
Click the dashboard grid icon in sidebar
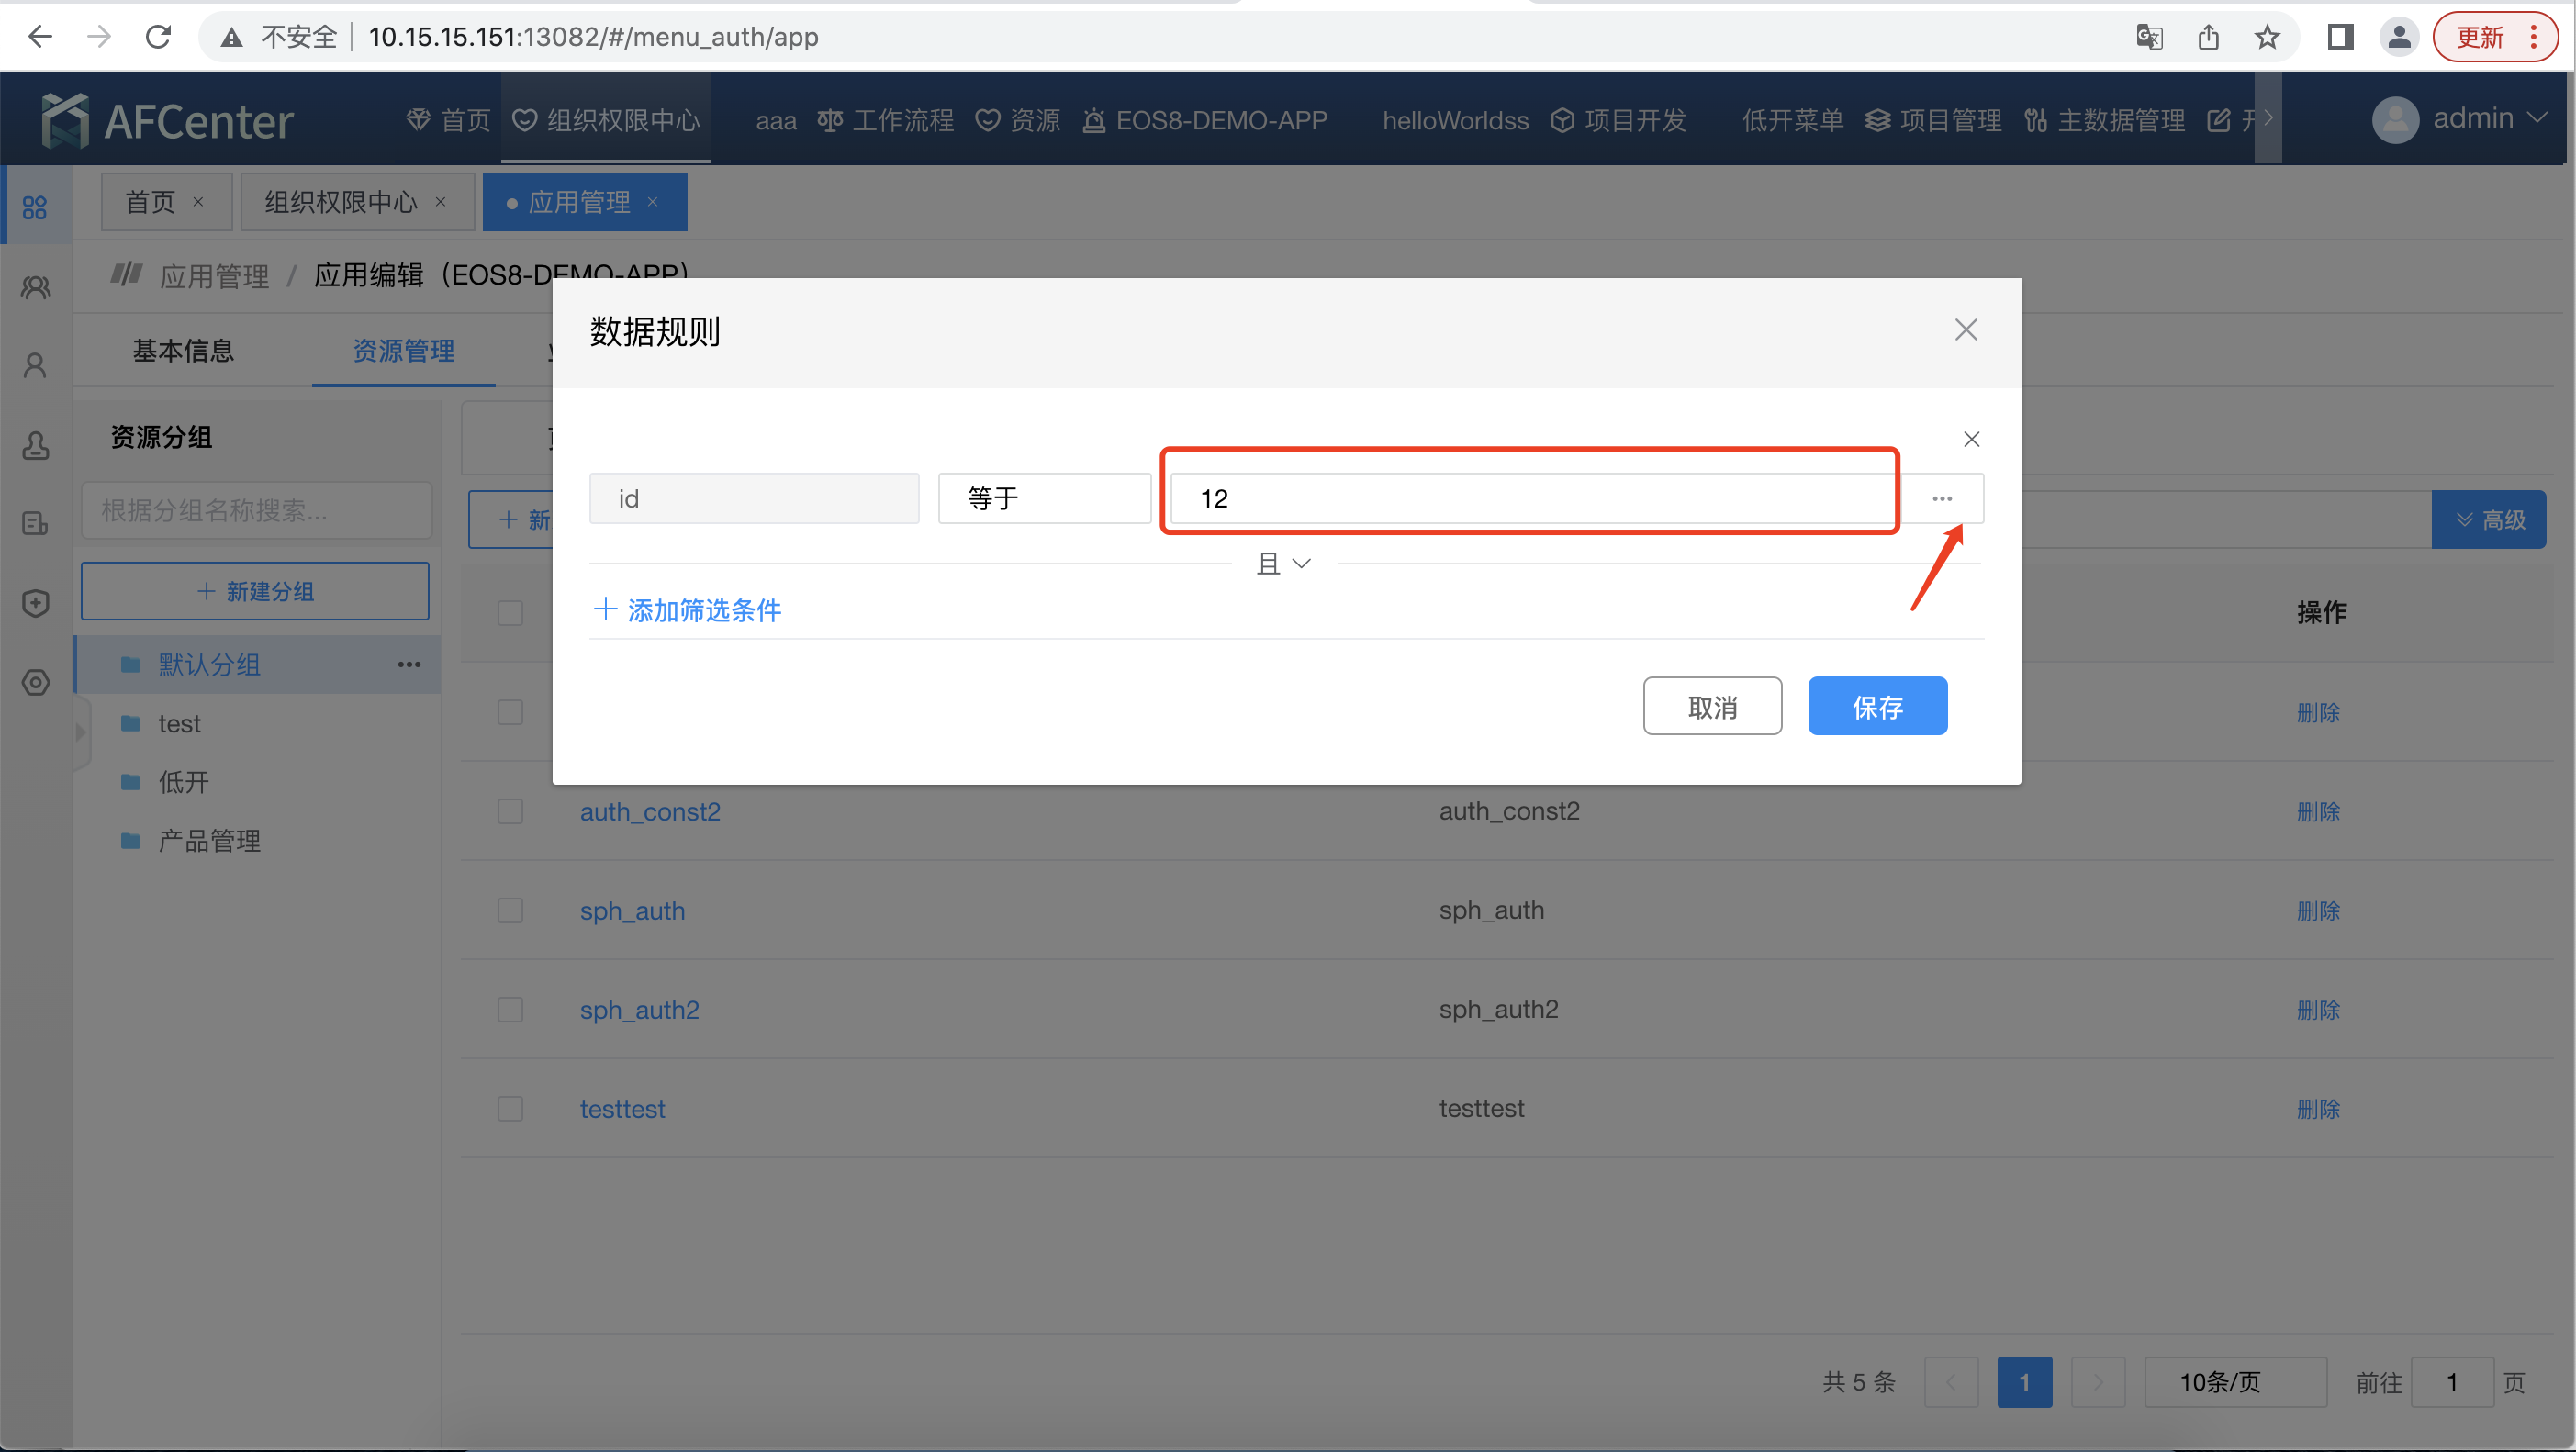click(35, 207)
